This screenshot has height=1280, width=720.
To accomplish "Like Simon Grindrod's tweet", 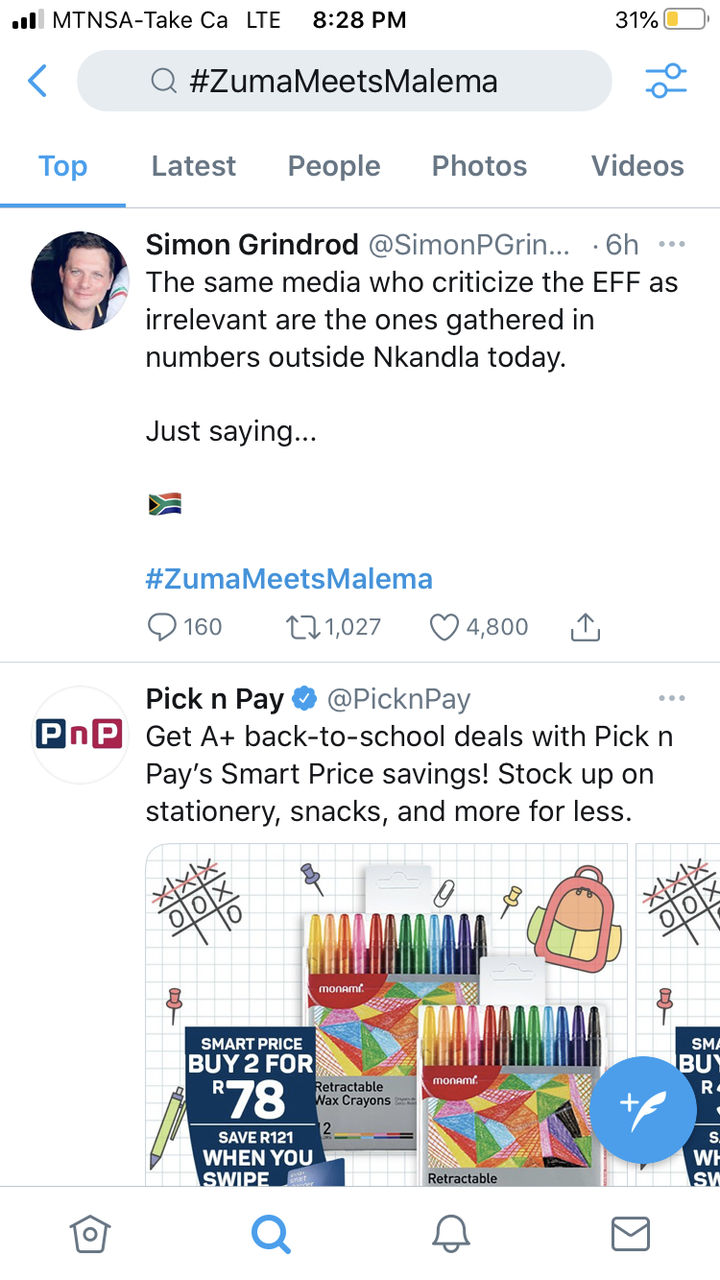I will point(443,627).
